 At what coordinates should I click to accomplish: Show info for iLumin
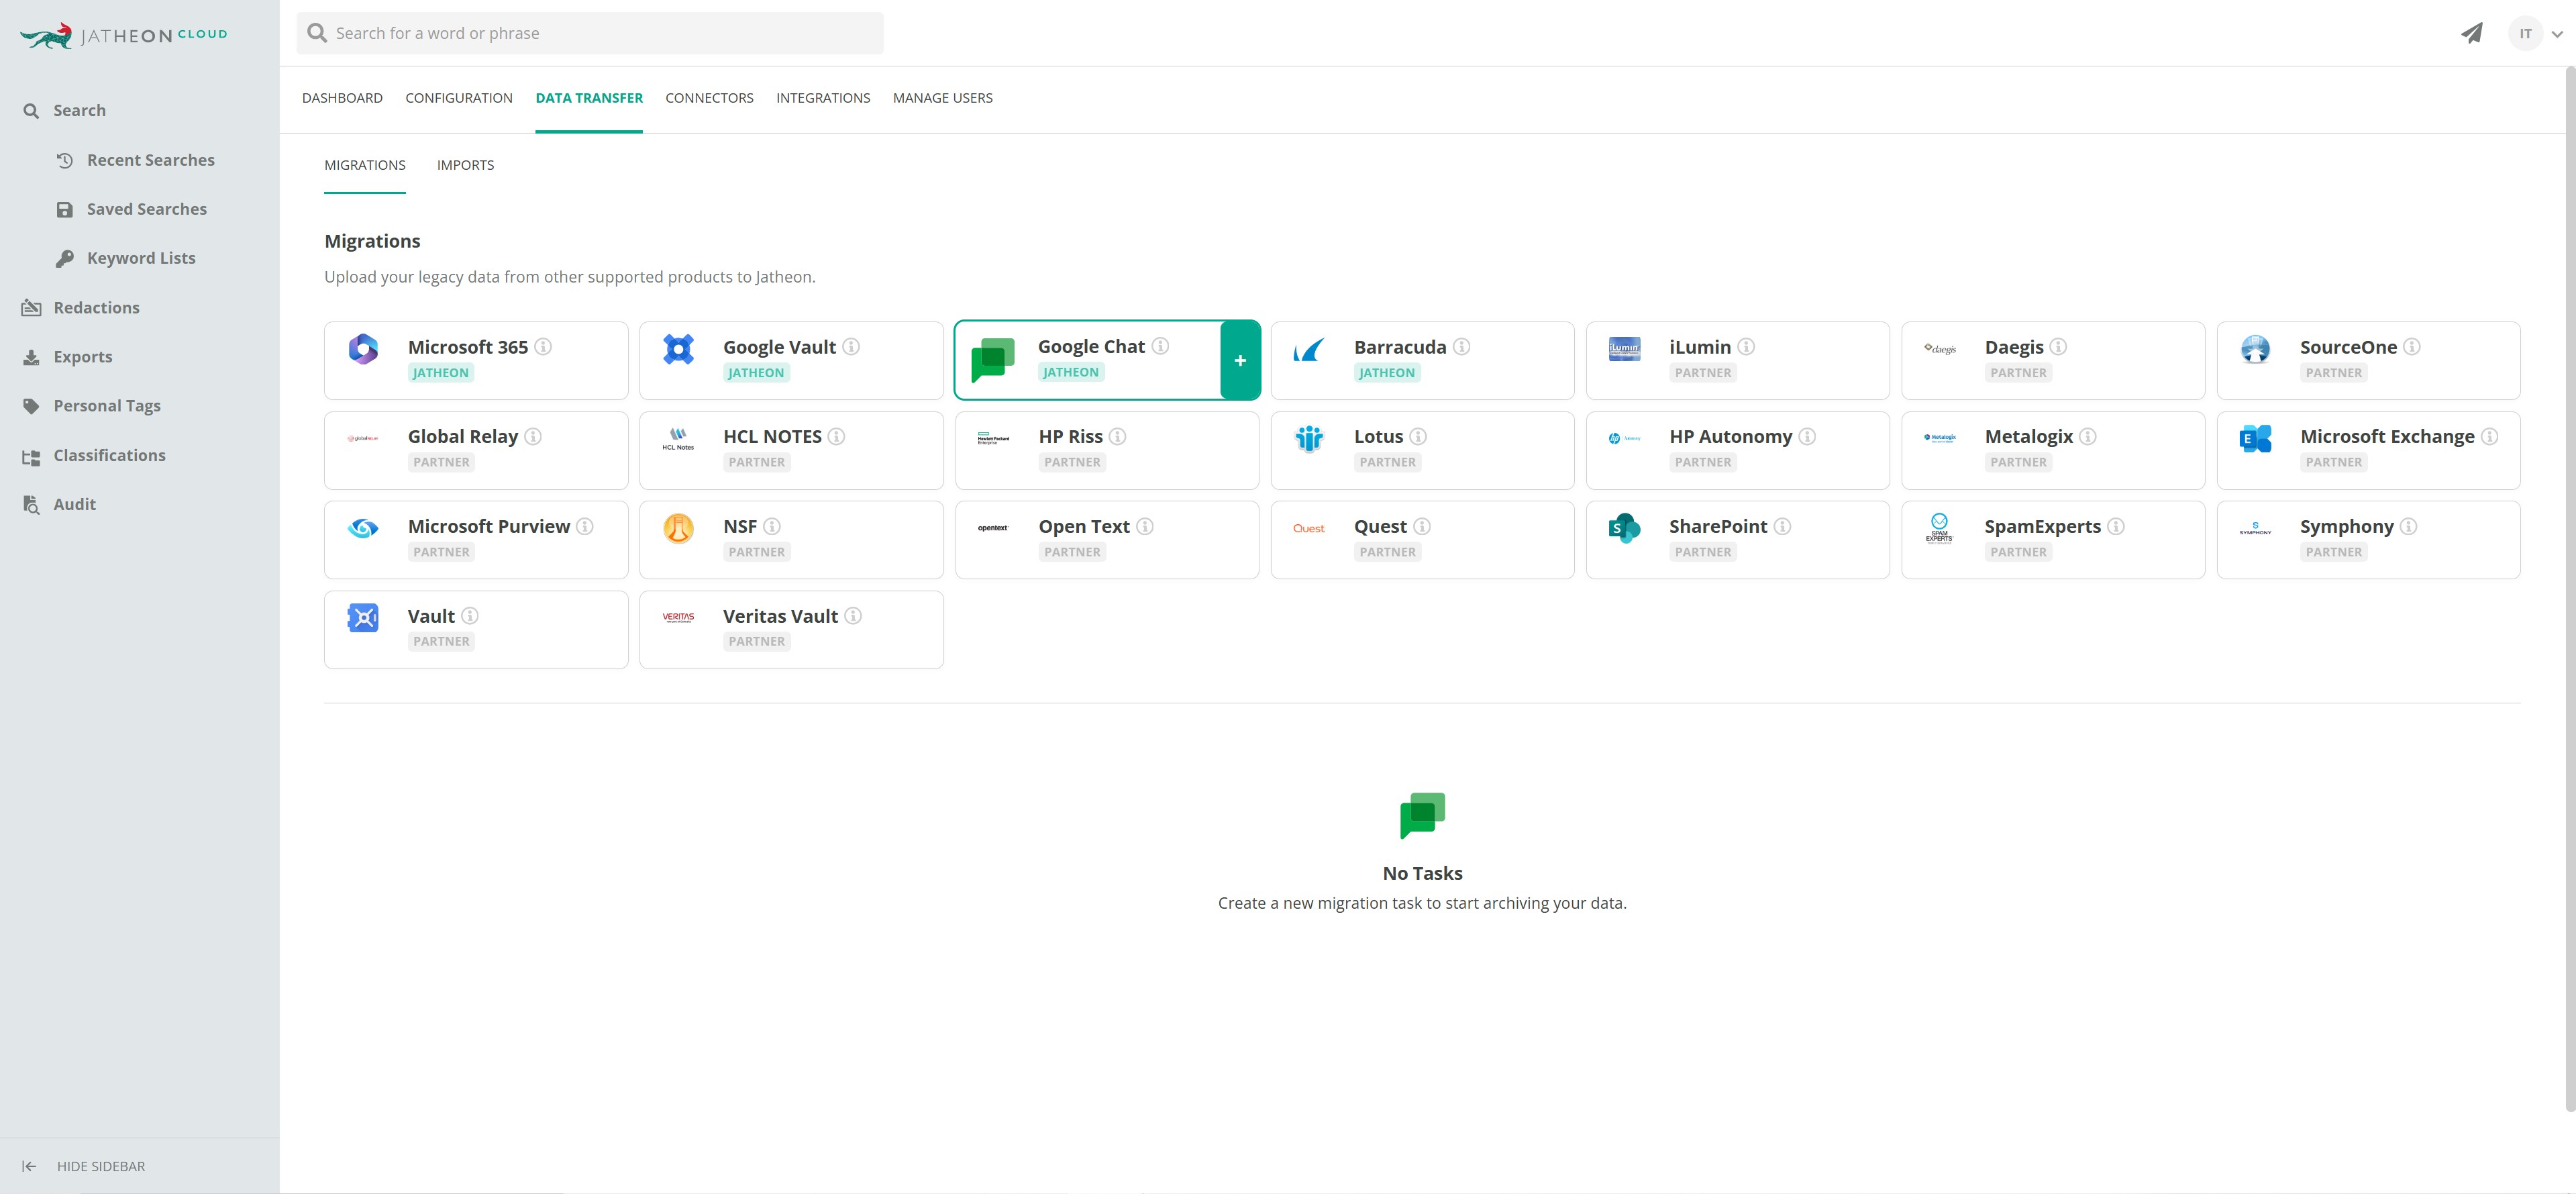1746,347
